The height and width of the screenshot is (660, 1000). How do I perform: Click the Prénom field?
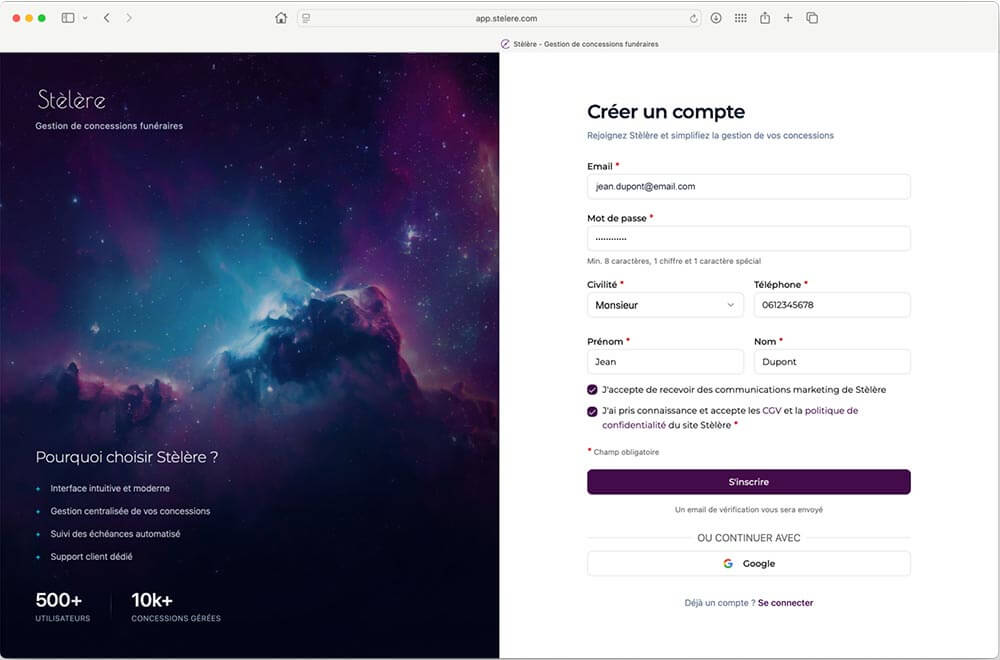click(665, 362)
